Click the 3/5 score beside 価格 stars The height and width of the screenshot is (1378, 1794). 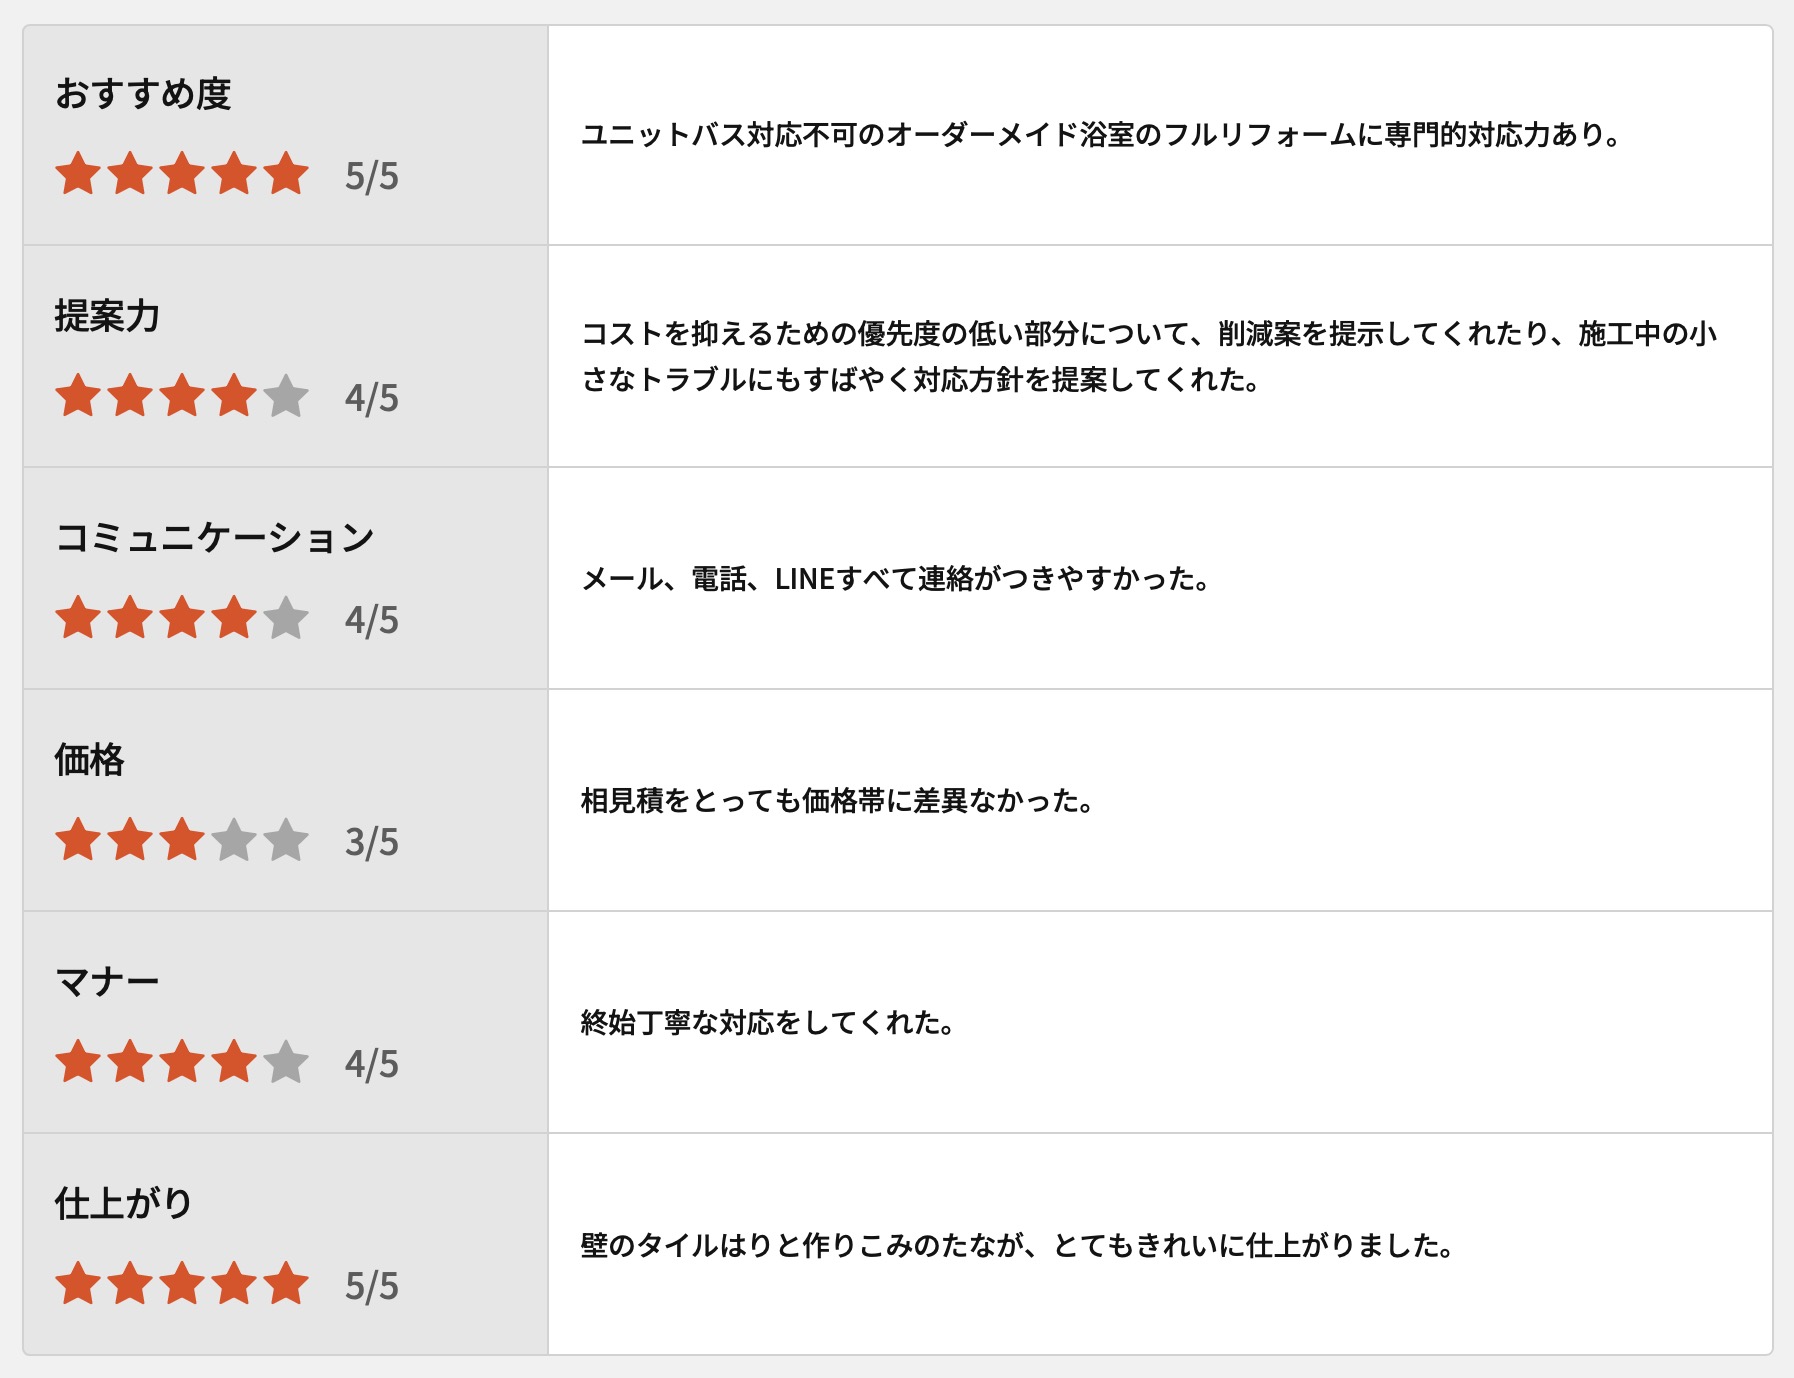pyautogui.click(x=371, y=843)
